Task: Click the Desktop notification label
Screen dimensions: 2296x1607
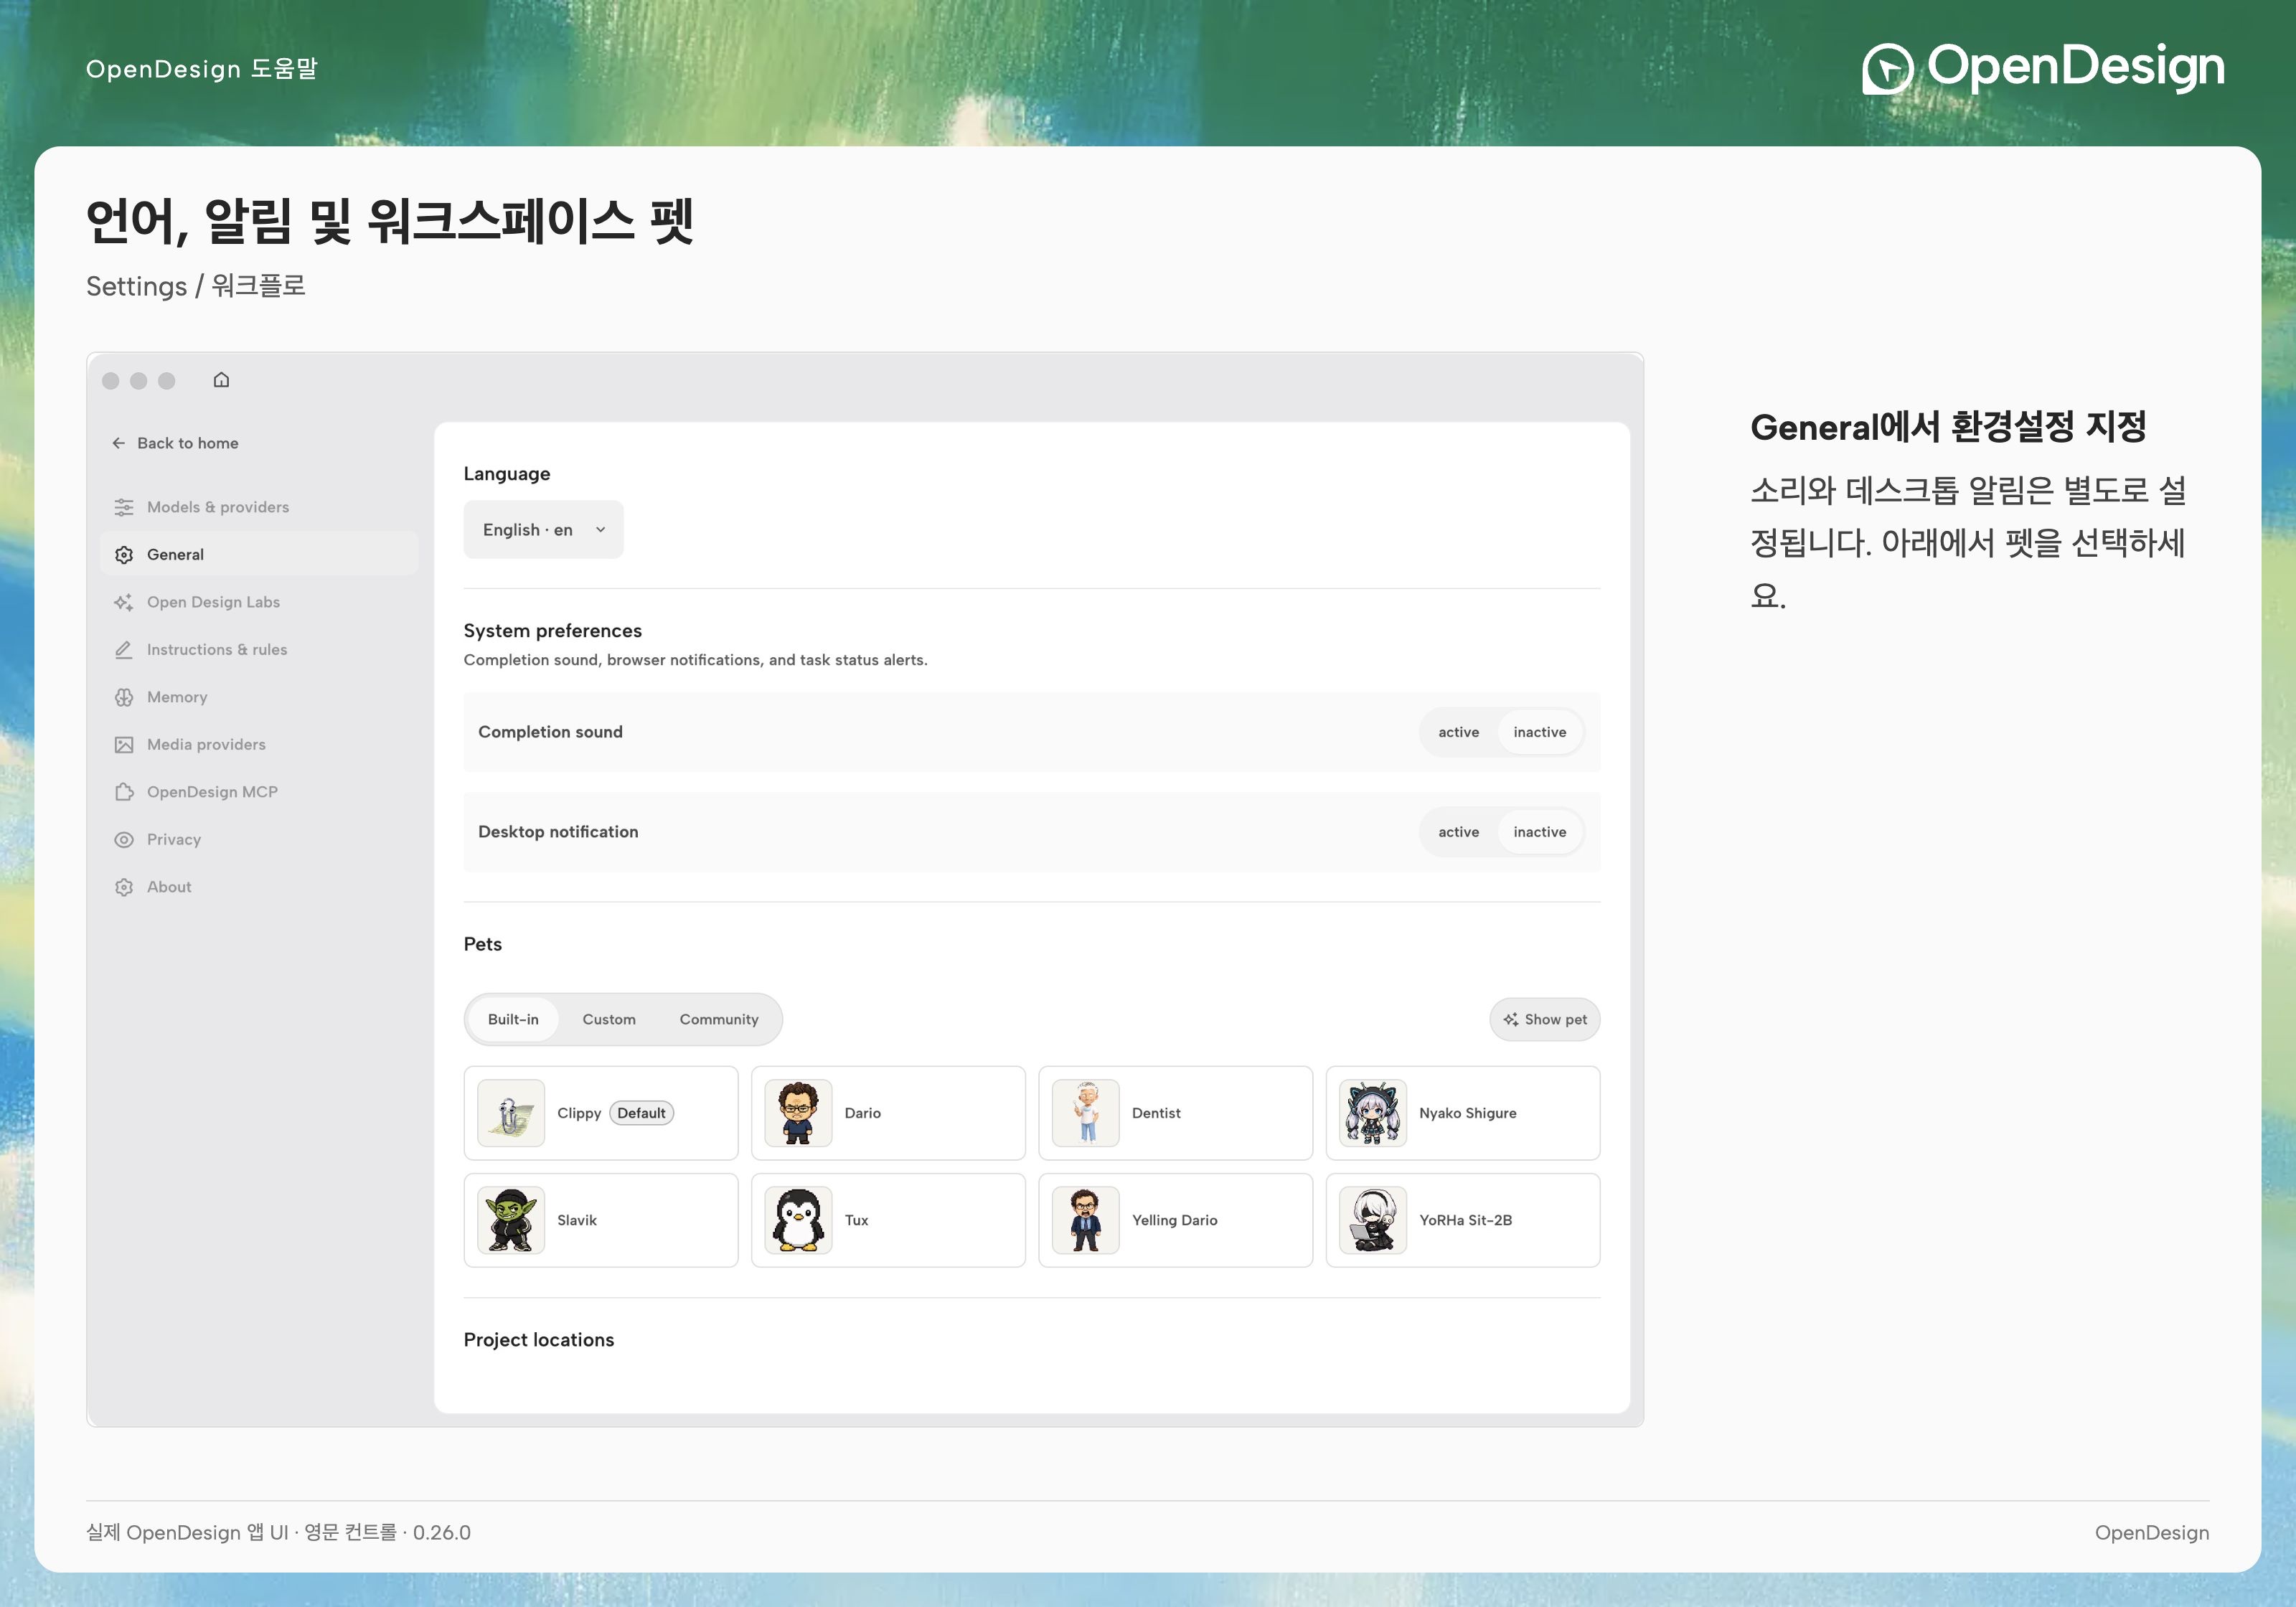Action: [558, 832]
